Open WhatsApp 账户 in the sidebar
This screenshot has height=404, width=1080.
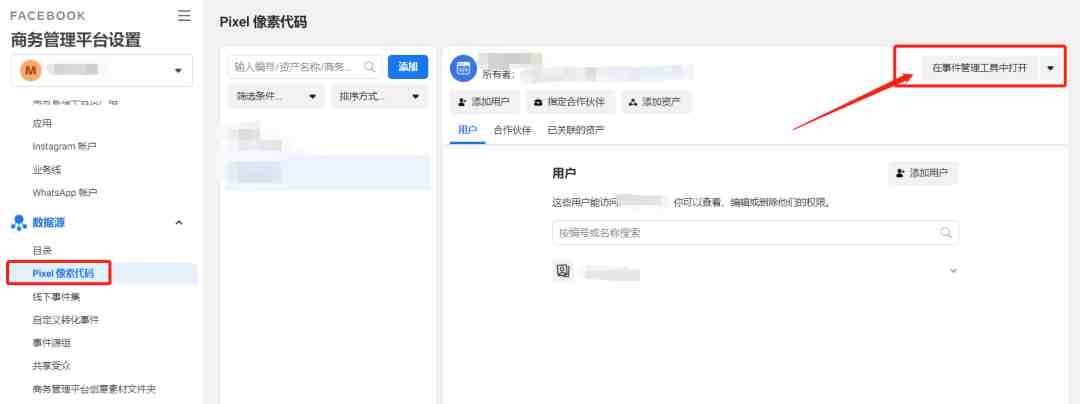(x=65, y=193)
